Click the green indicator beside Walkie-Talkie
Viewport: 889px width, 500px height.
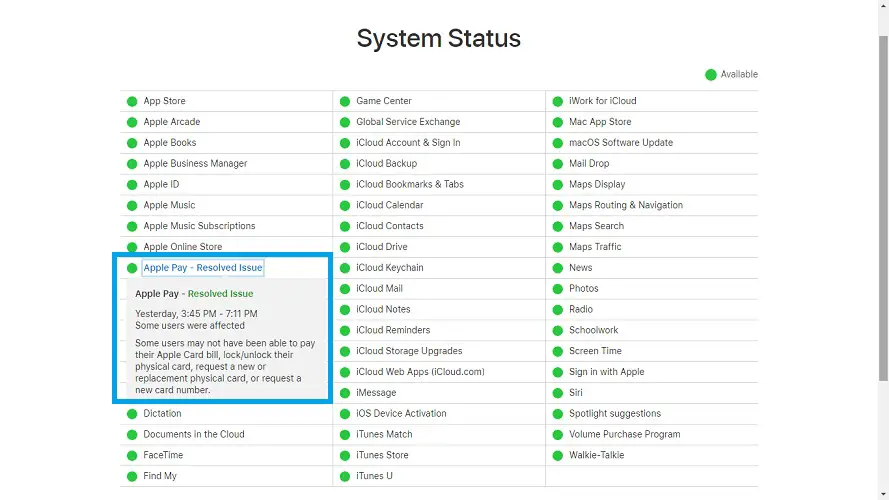[558, 455]
